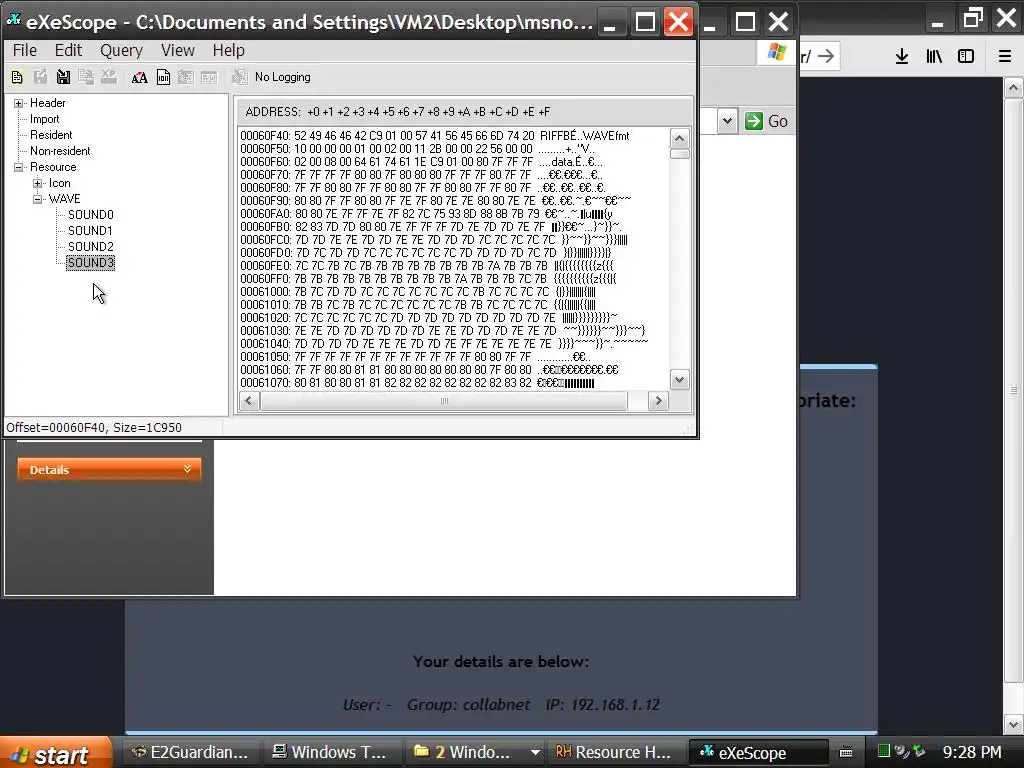
Task: Click the binary view icon labeled IOII
Action: click(163, 78)
